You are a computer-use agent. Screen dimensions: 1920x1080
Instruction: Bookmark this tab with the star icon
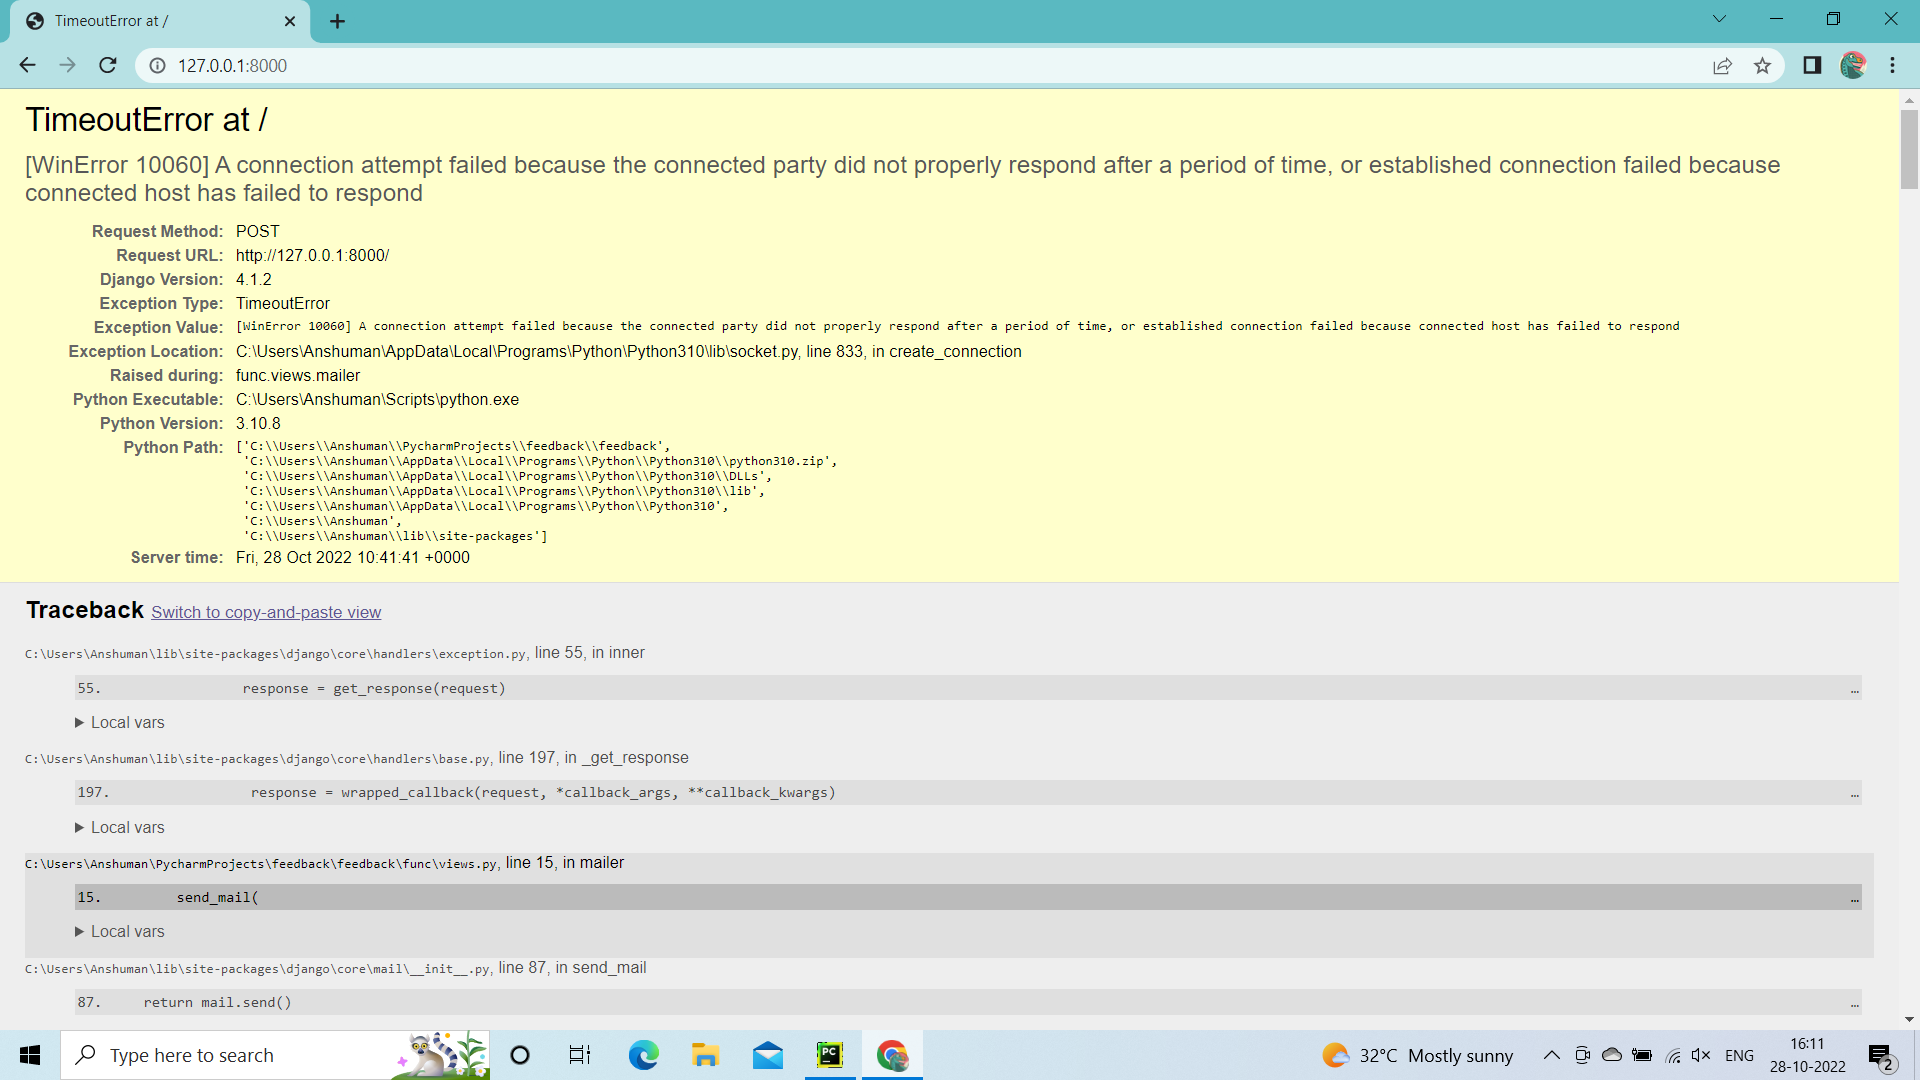click(x=1762, y=65)
